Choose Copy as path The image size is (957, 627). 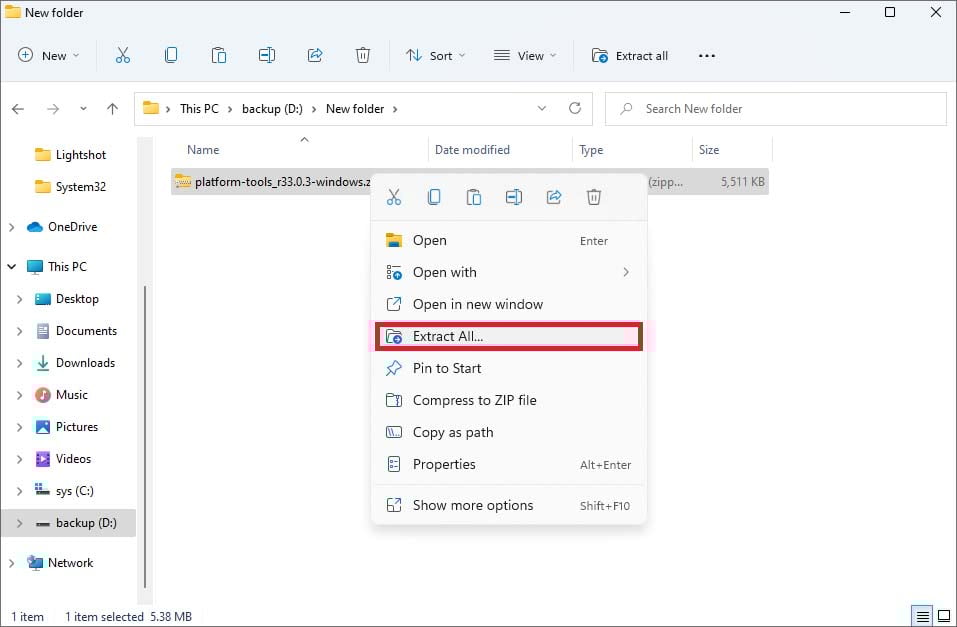[x=508, y=432]
